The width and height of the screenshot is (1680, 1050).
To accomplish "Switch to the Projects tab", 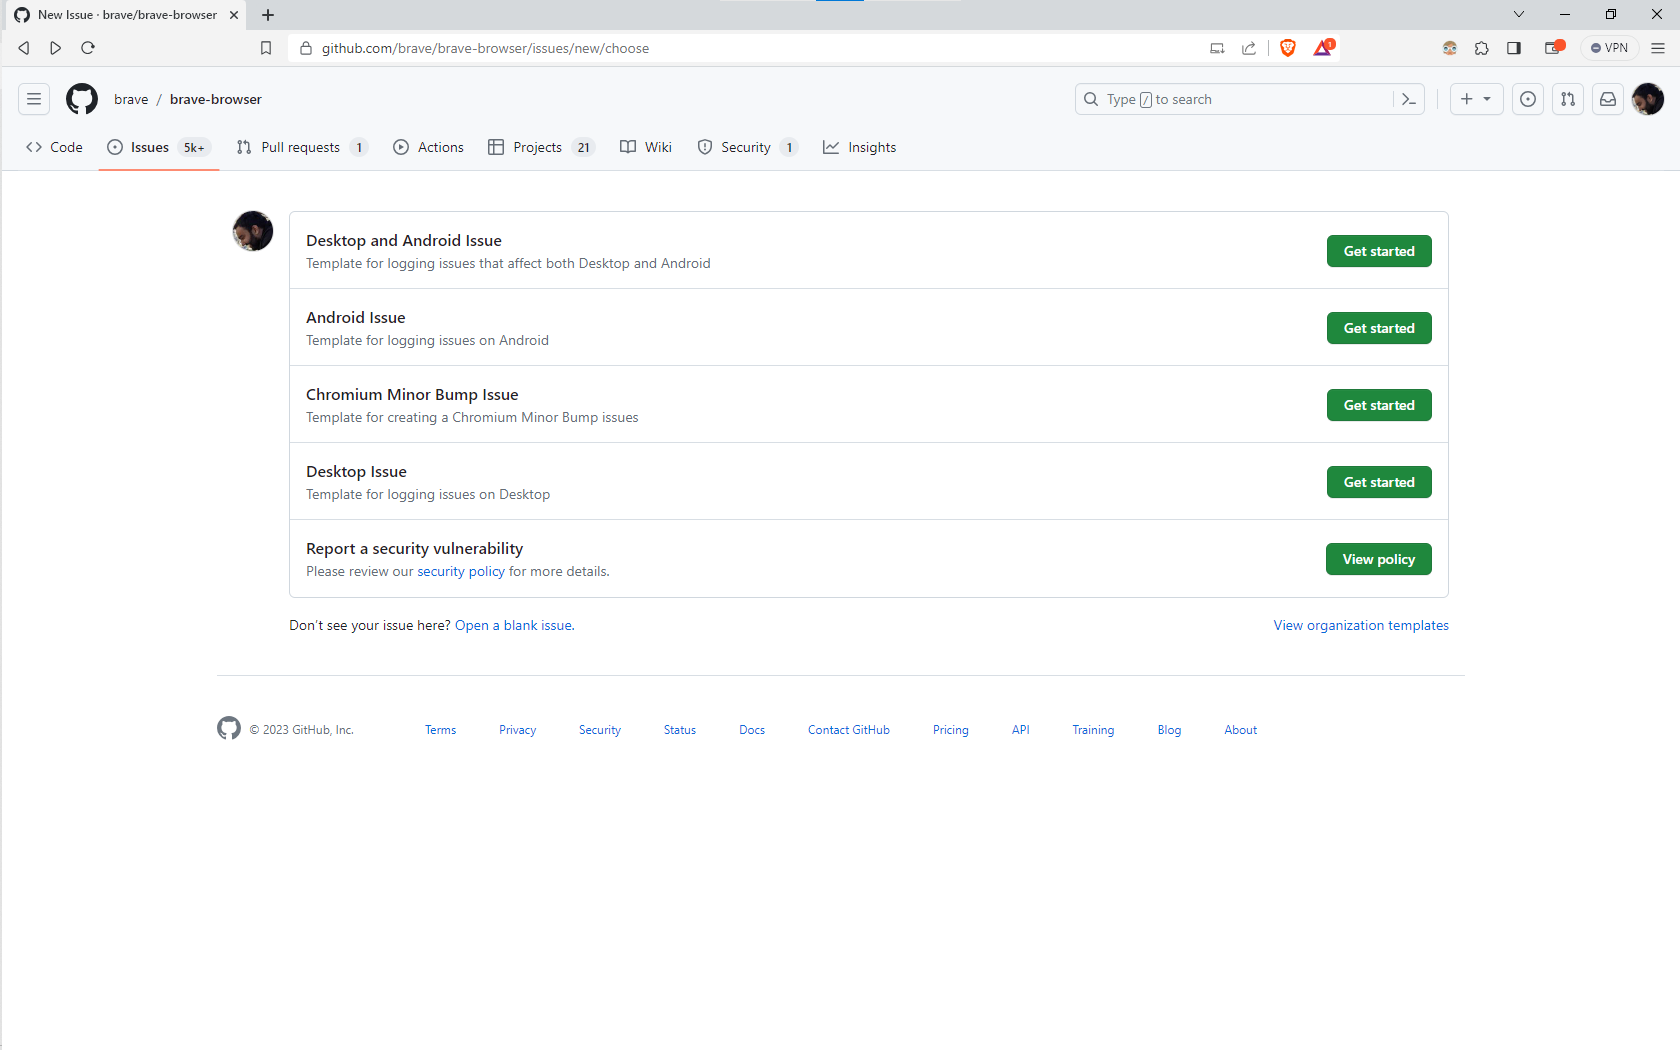I will [x=541, y=147].
